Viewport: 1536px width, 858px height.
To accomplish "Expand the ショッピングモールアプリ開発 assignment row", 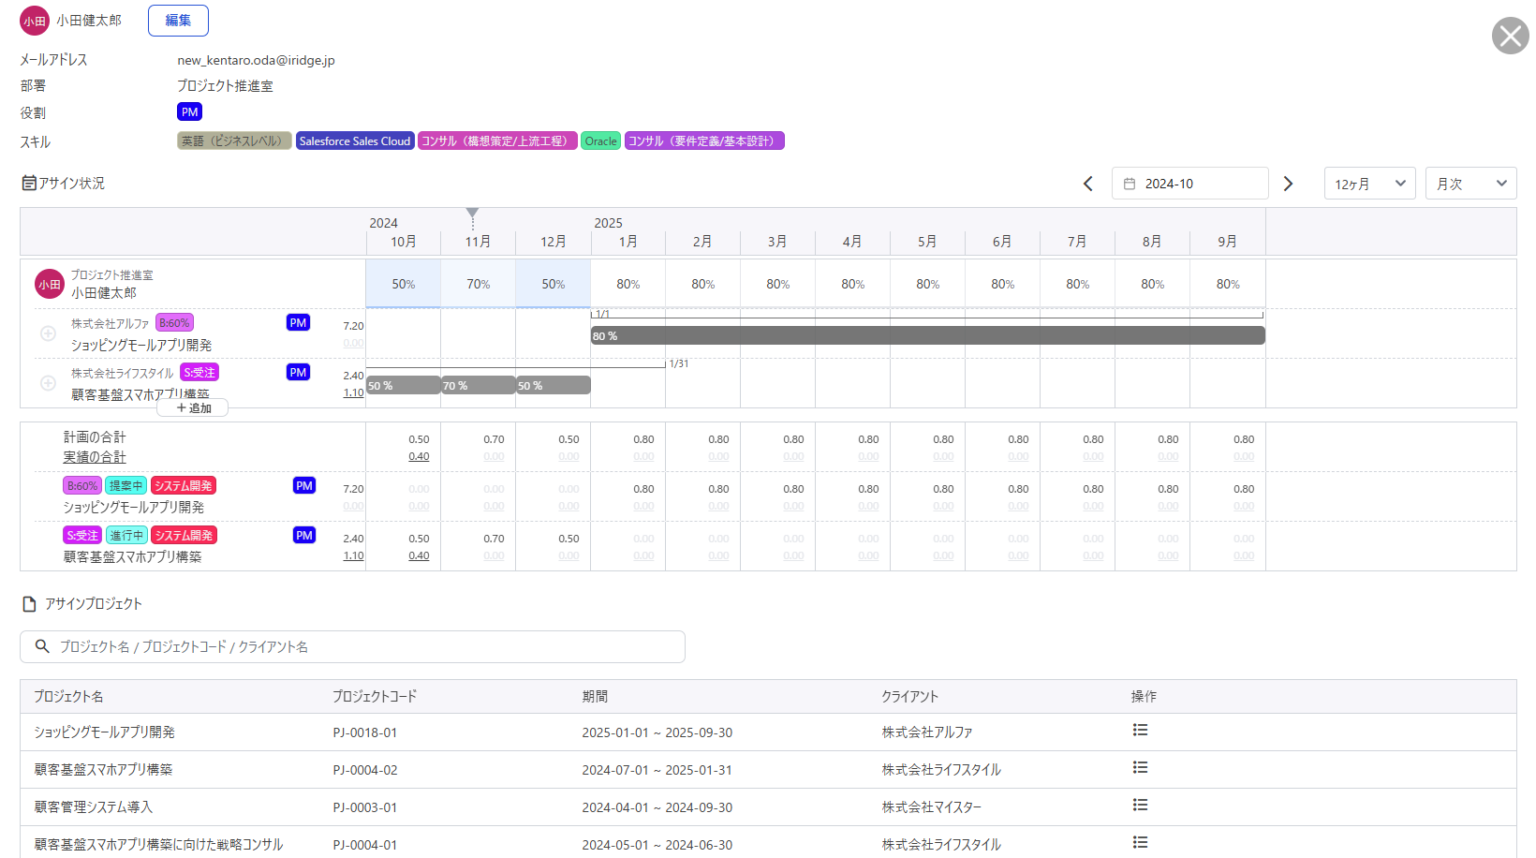I will 48,334.
